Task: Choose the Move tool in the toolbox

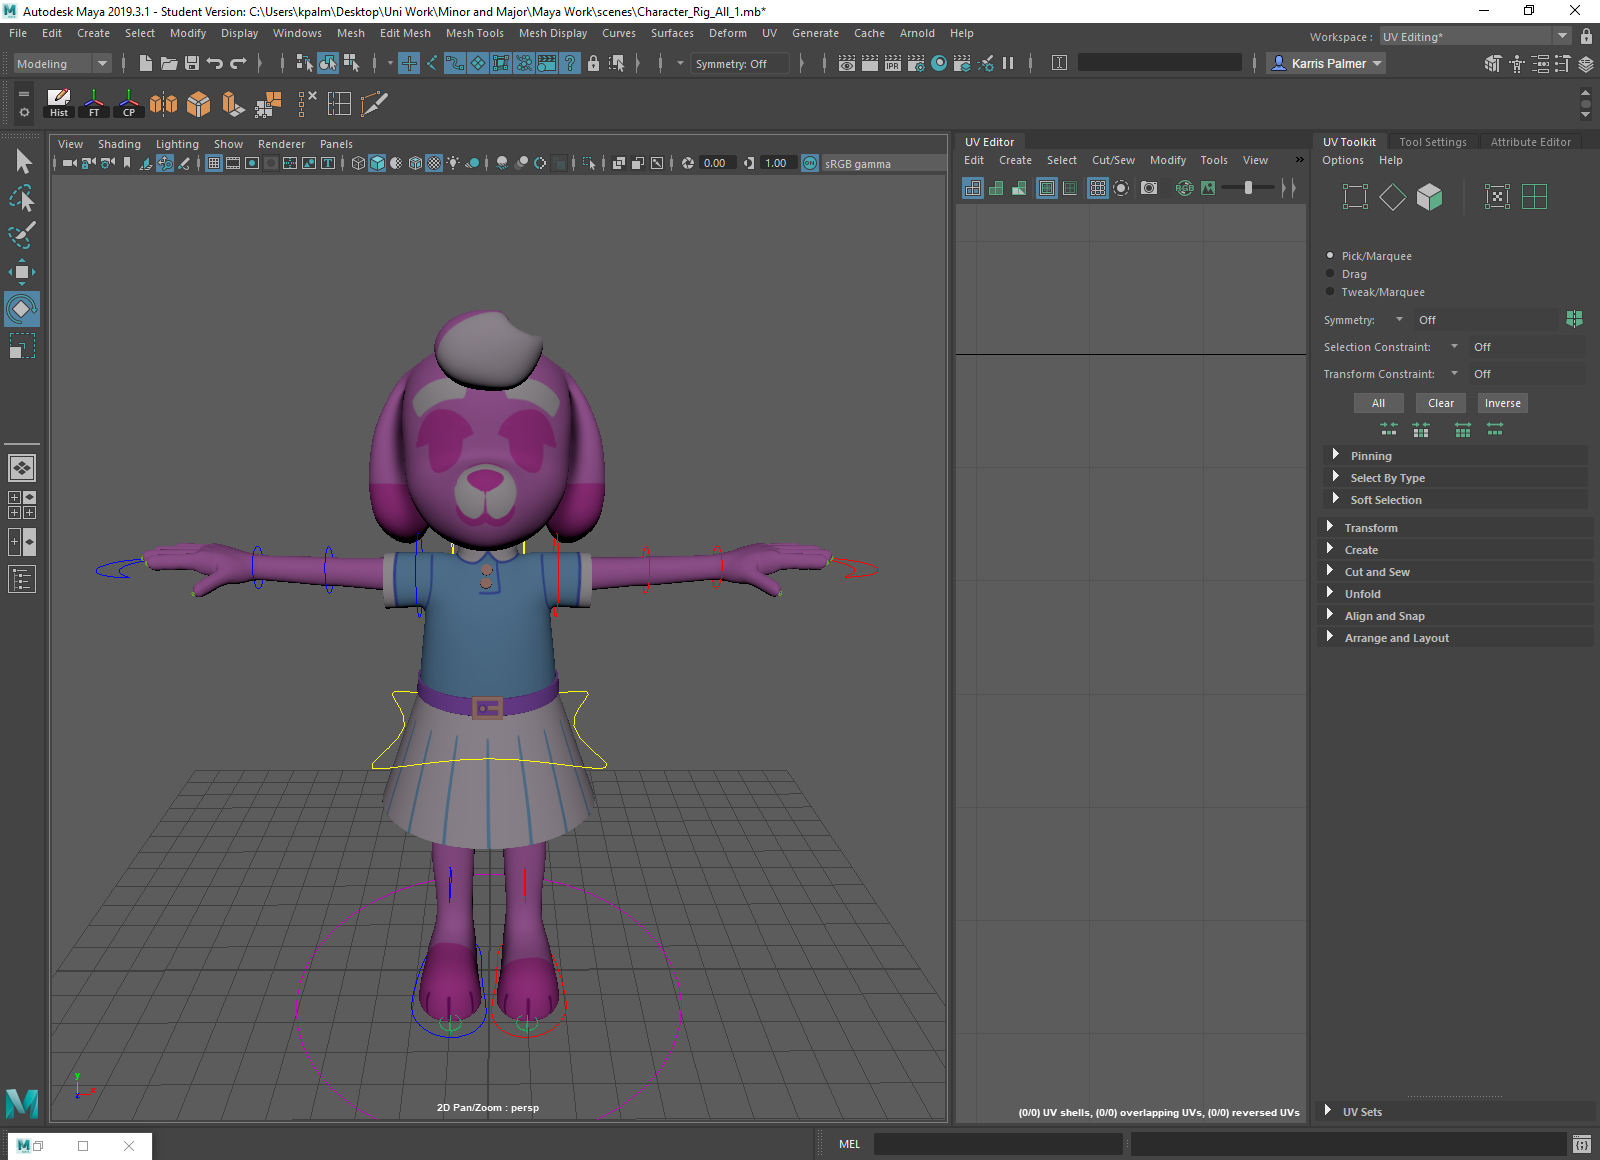Action: pyautogui.click(x=22, y=272)
